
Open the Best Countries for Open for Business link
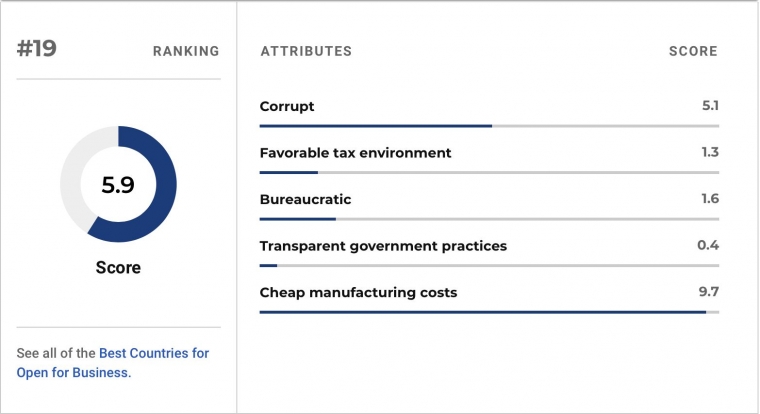click(x=112, y=363)
